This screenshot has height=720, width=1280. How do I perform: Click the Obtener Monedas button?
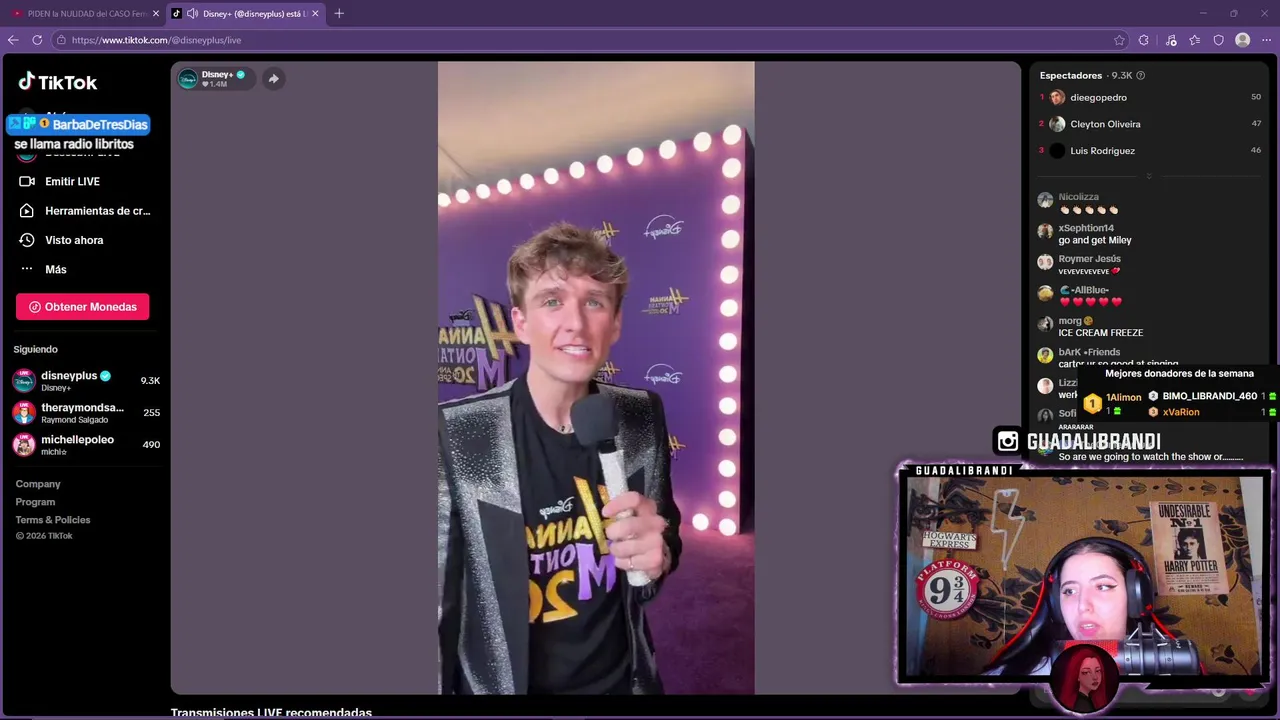tap(82, 307)
